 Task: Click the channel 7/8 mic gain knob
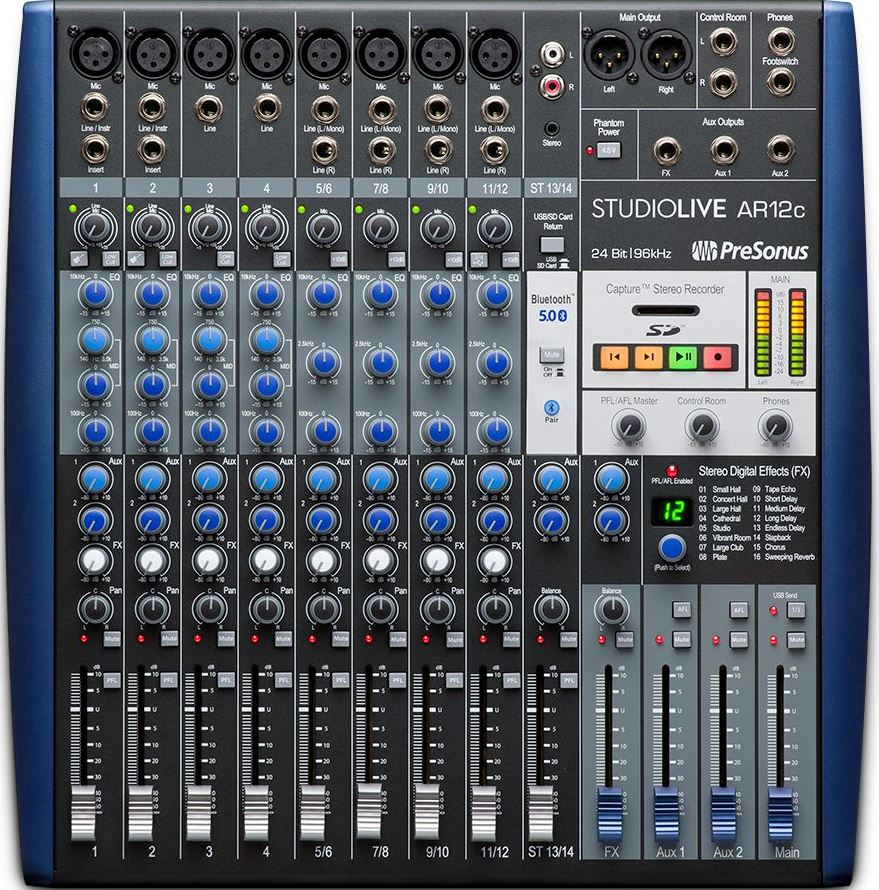[381, 229]
